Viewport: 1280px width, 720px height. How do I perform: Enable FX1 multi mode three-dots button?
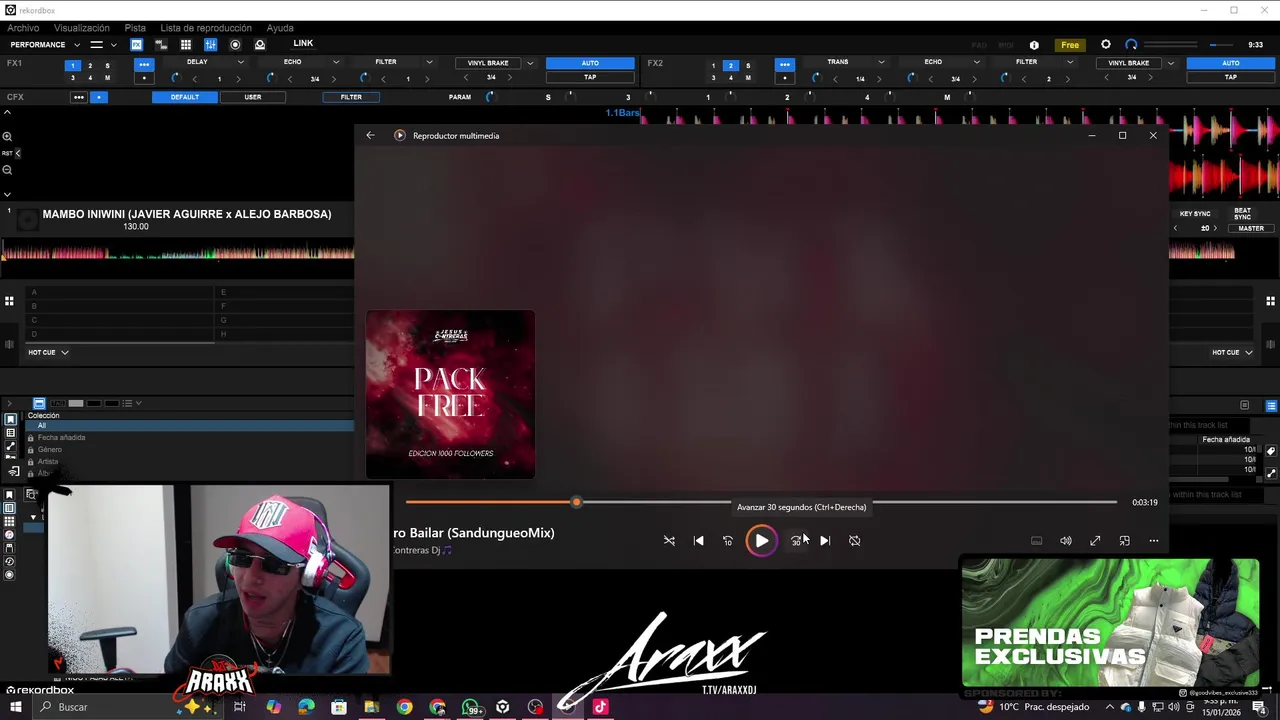click(x=144, y=65)
